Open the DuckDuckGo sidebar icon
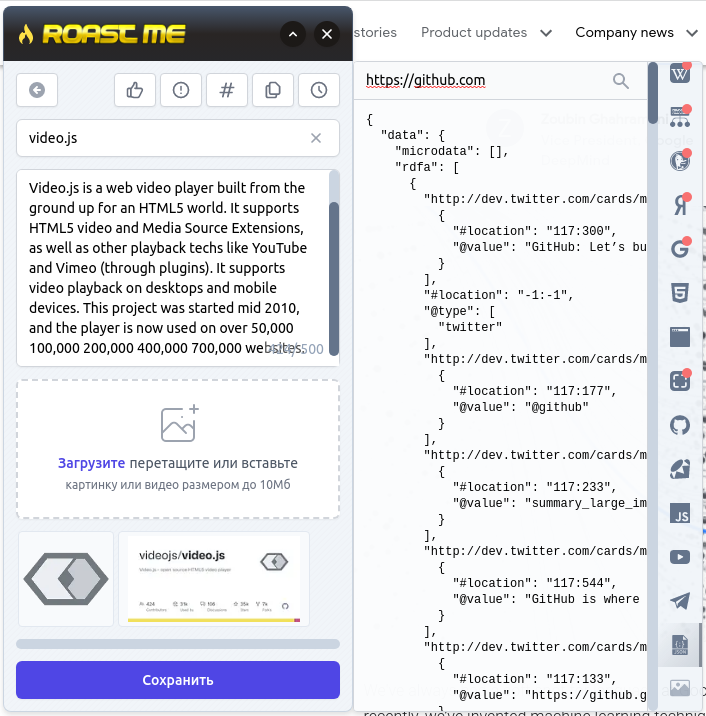The image size is (706, 716). click(x=680, y=161)
